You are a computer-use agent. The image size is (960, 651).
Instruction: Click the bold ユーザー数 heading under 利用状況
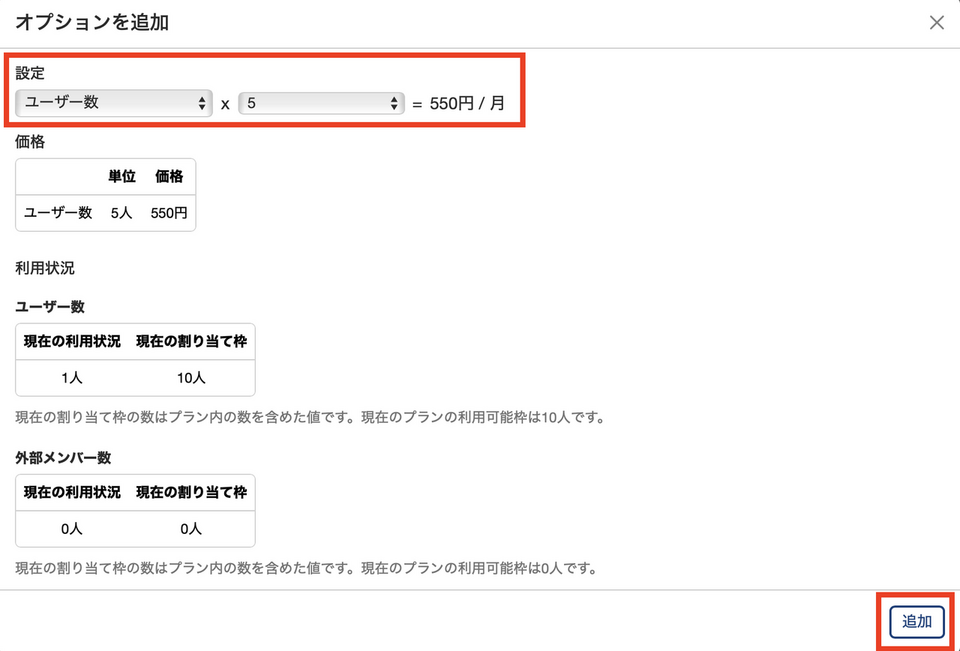point(50,306)
